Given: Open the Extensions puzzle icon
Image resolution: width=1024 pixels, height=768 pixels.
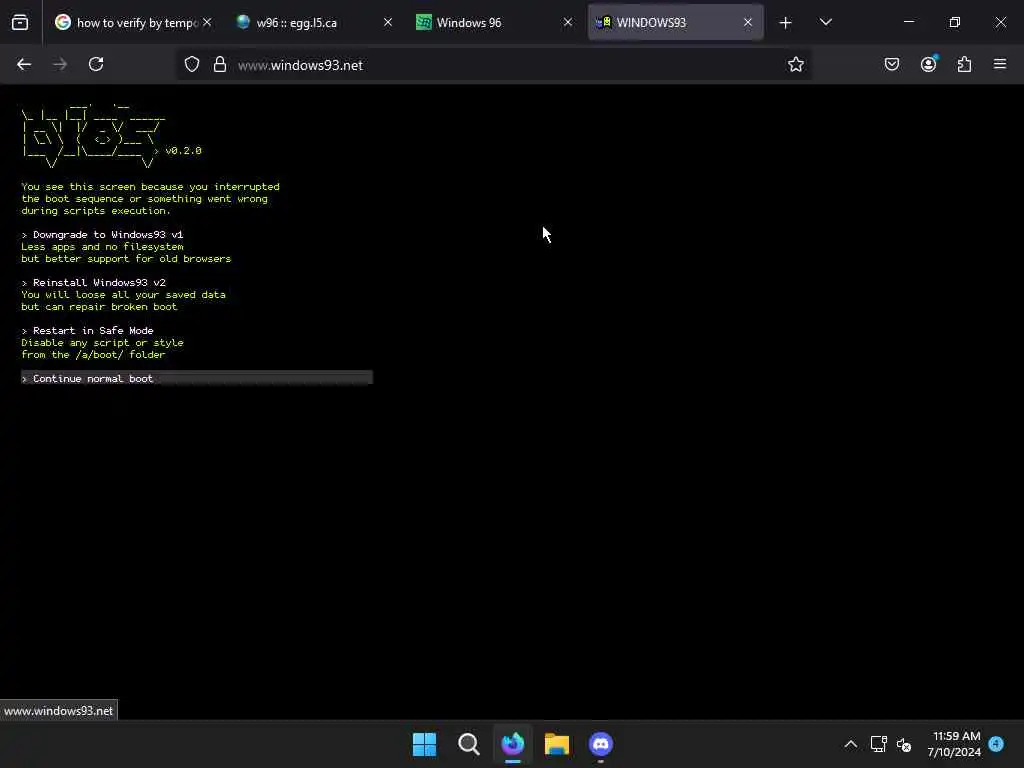Looking at the screenshot, I should (x=965, y=64).
